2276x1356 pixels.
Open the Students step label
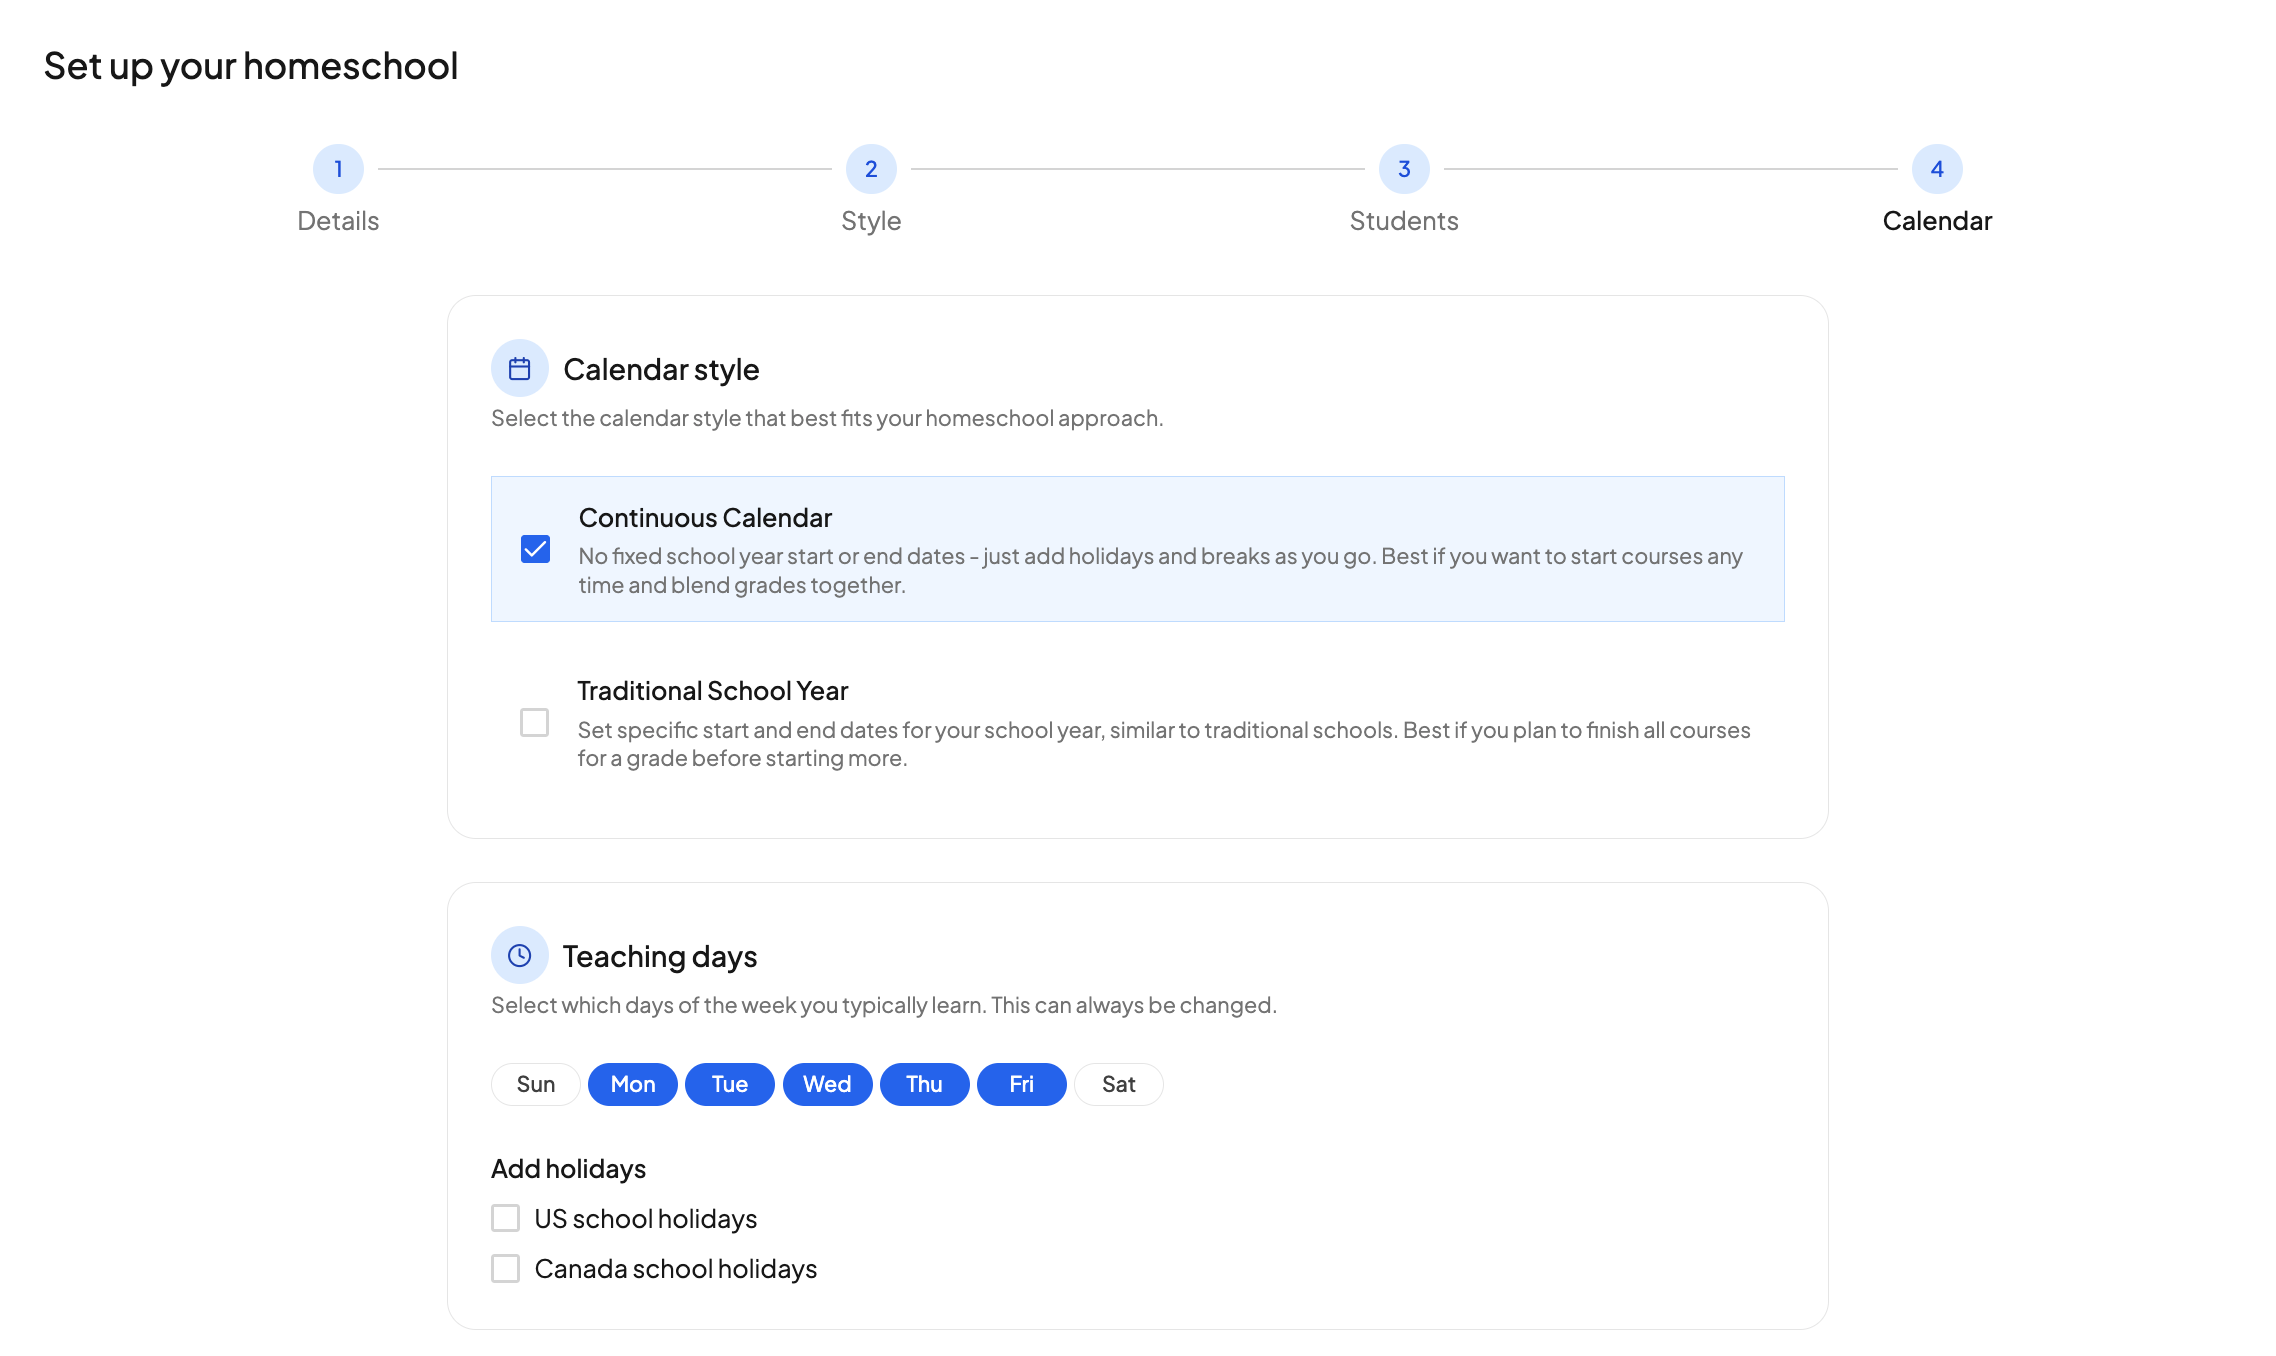point(1404,221)
